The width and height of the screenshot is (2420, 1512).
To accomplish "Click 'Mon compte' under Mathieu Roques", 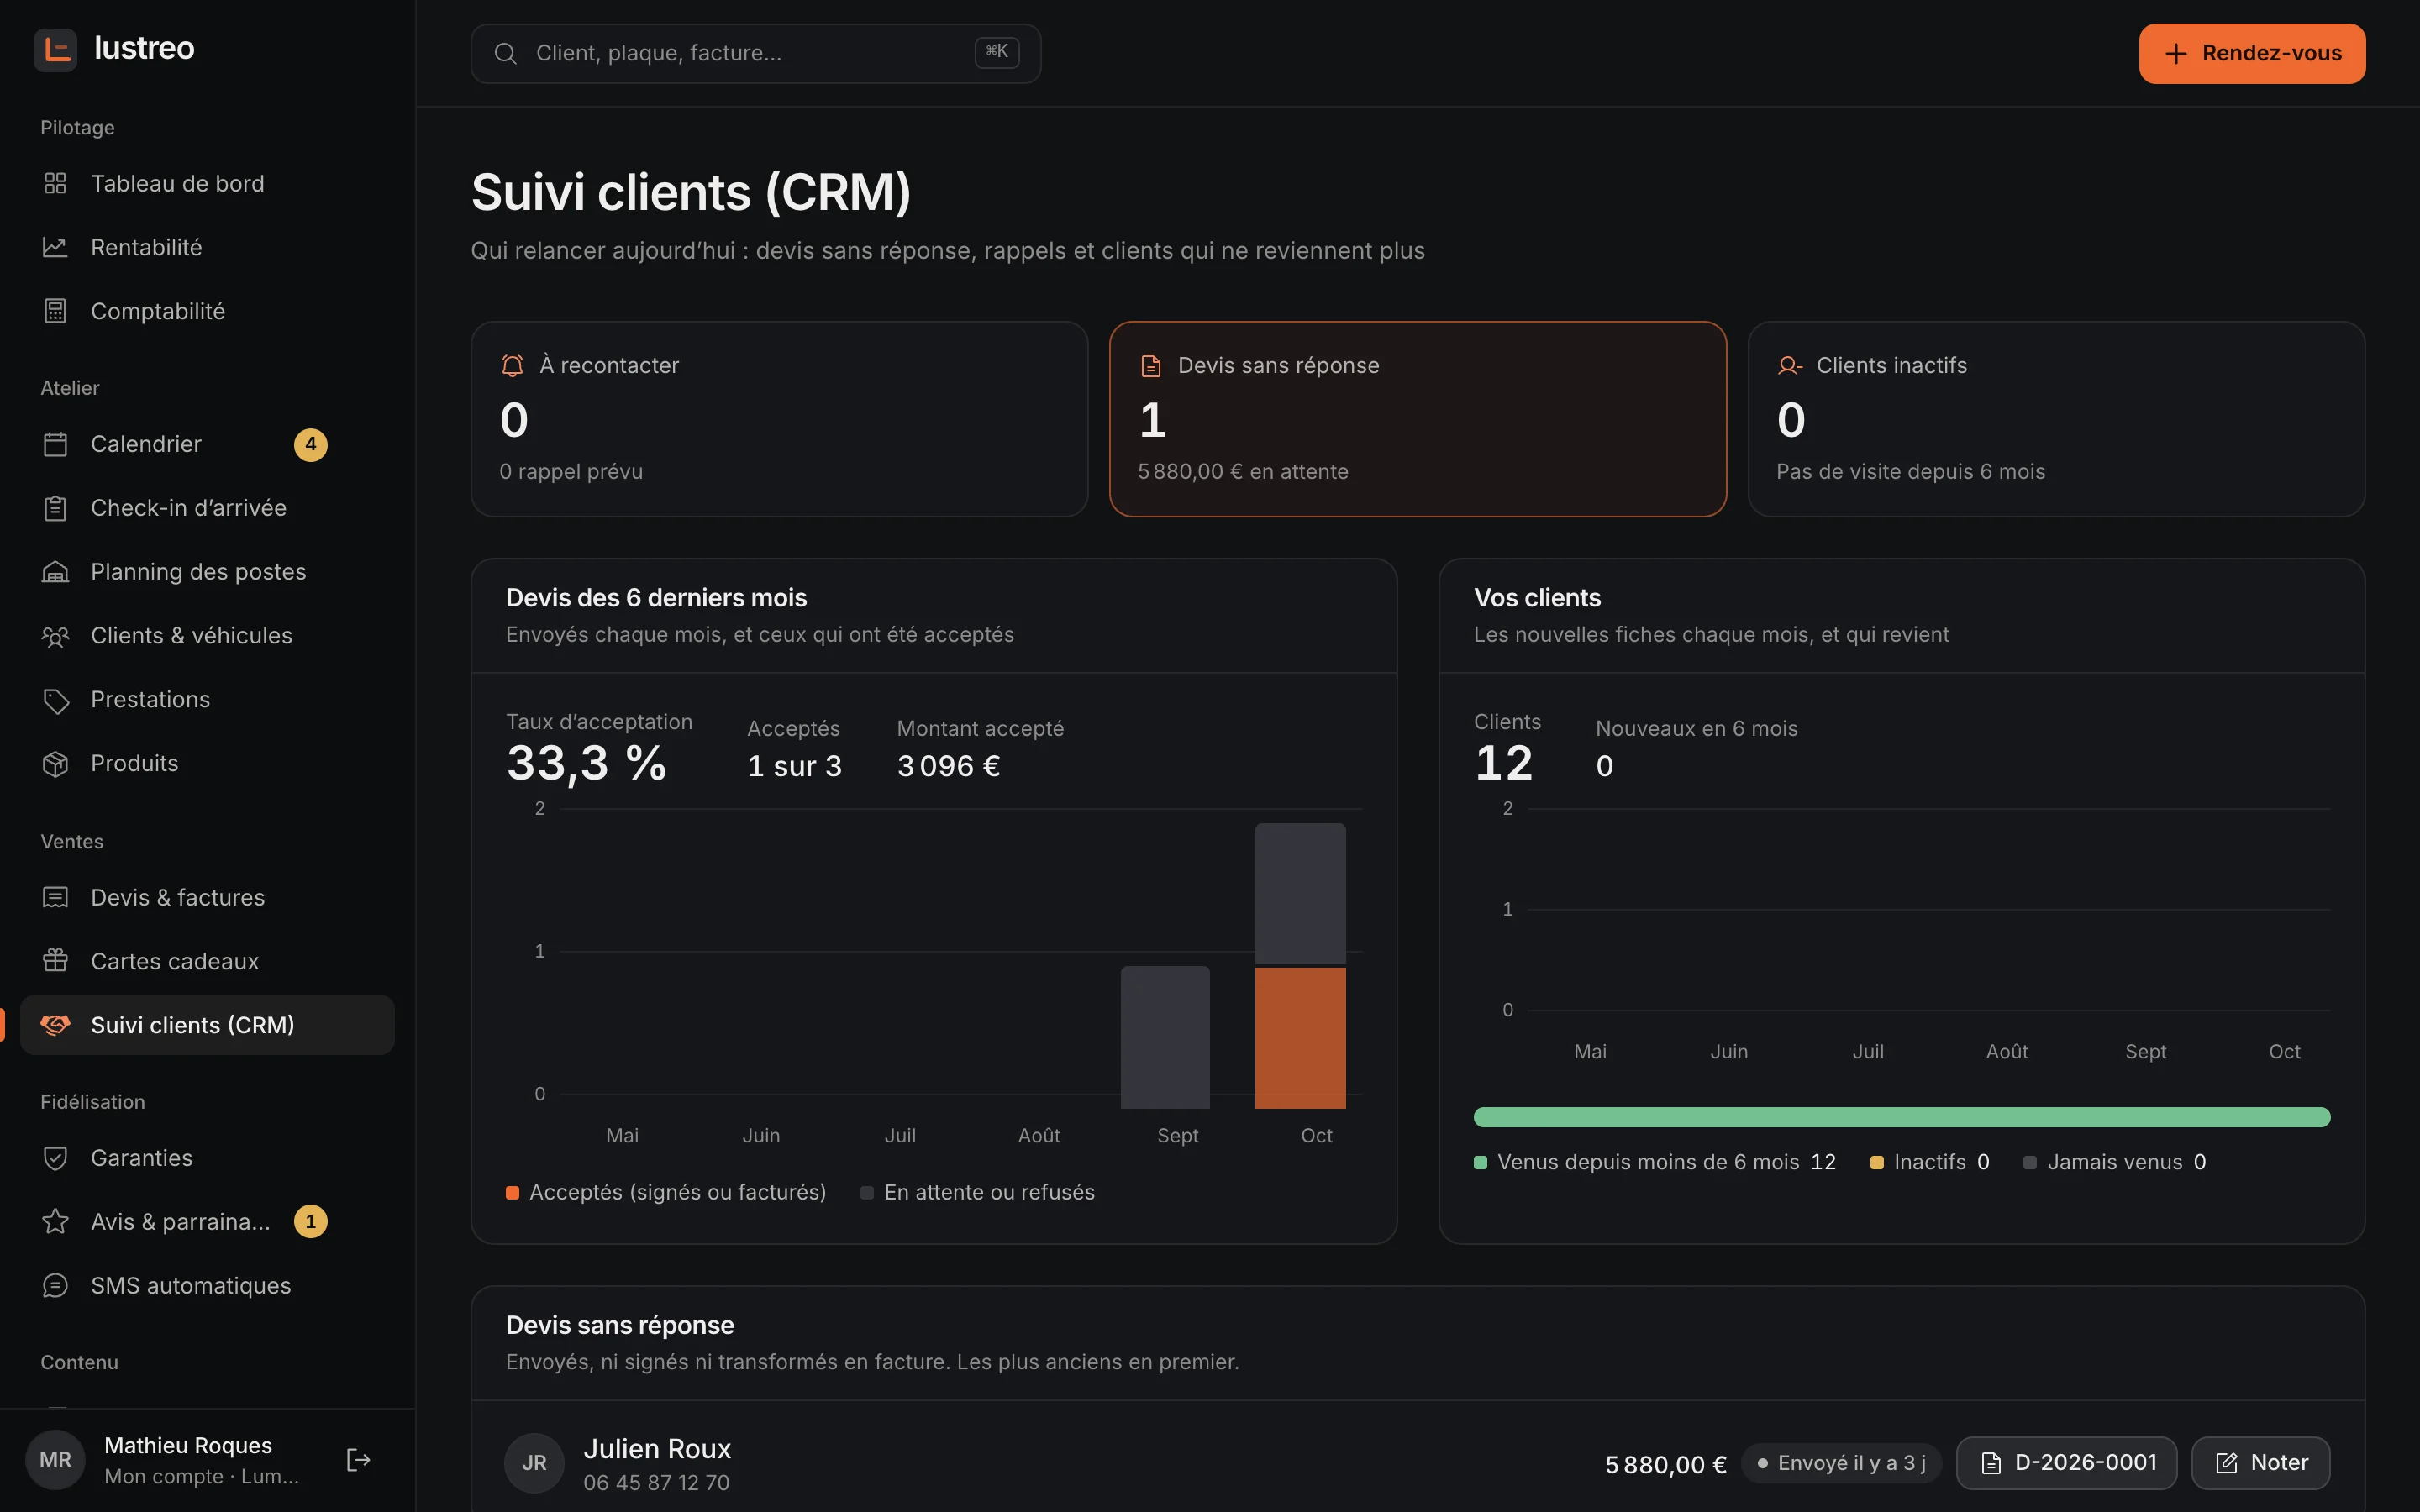I will (x=164, y=1477).
